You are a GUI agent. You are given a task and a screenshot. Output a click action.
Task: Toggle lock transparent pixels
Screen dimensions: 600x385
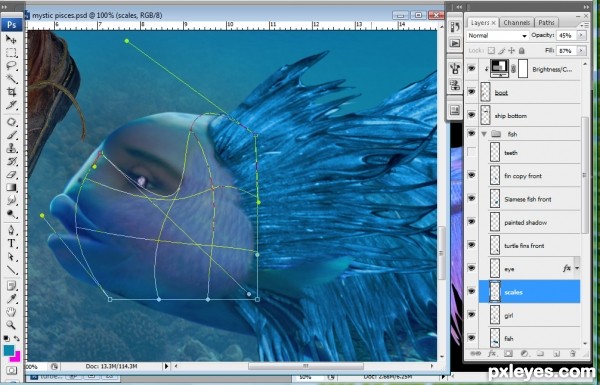pos(491,51)
